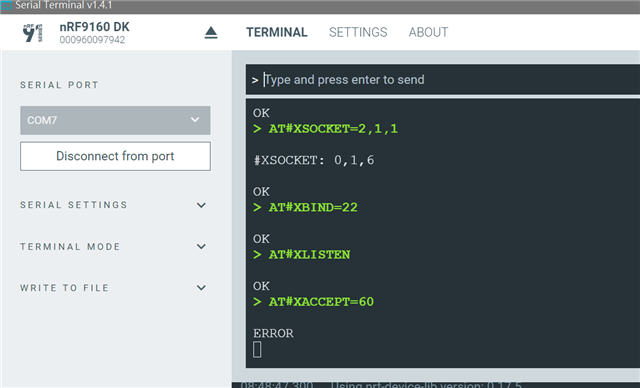Switch to the Terminal tab
This screenshot has width=640, height=388.
pyautogui.click(x=277, y=32)
